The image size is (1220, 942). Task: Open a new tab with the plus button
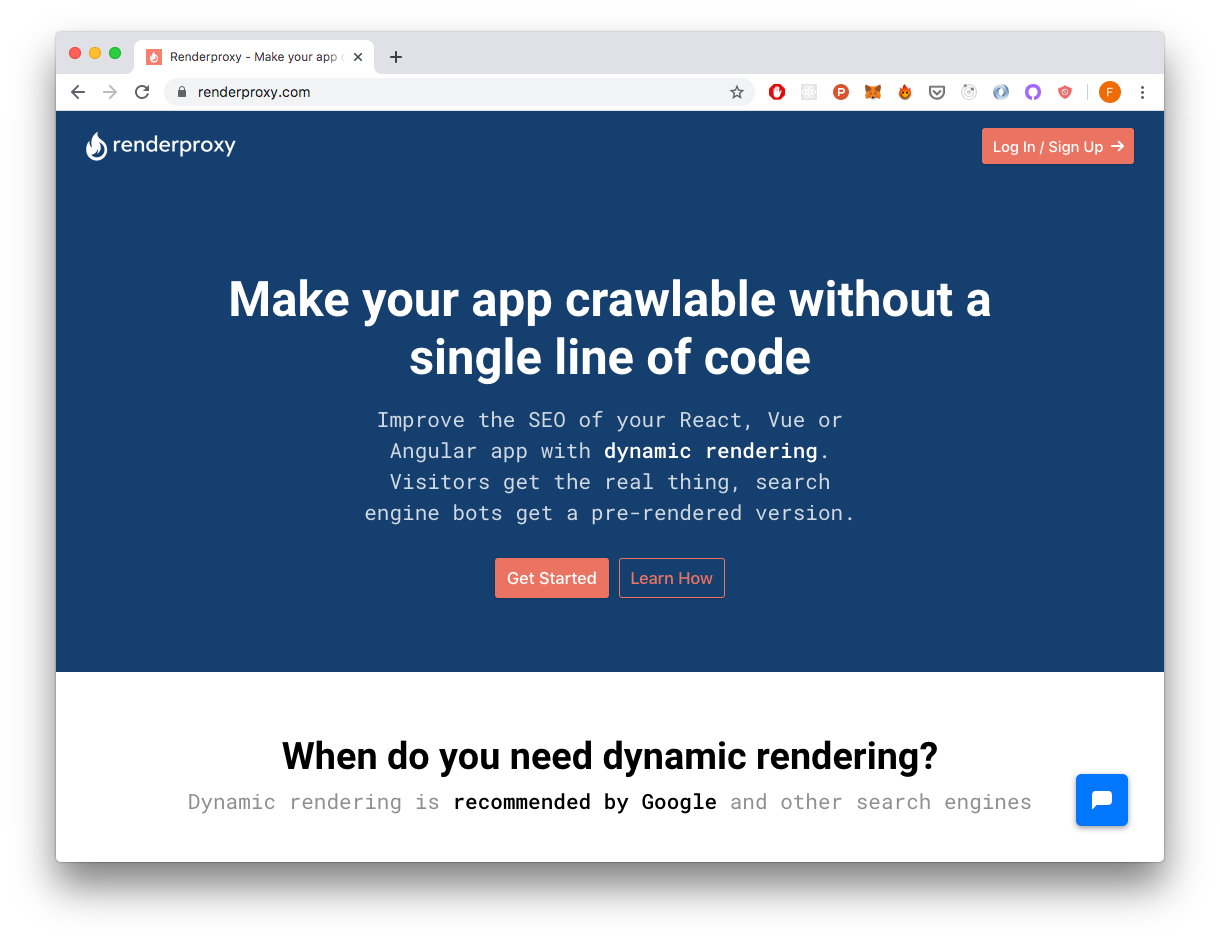[396, 57]
